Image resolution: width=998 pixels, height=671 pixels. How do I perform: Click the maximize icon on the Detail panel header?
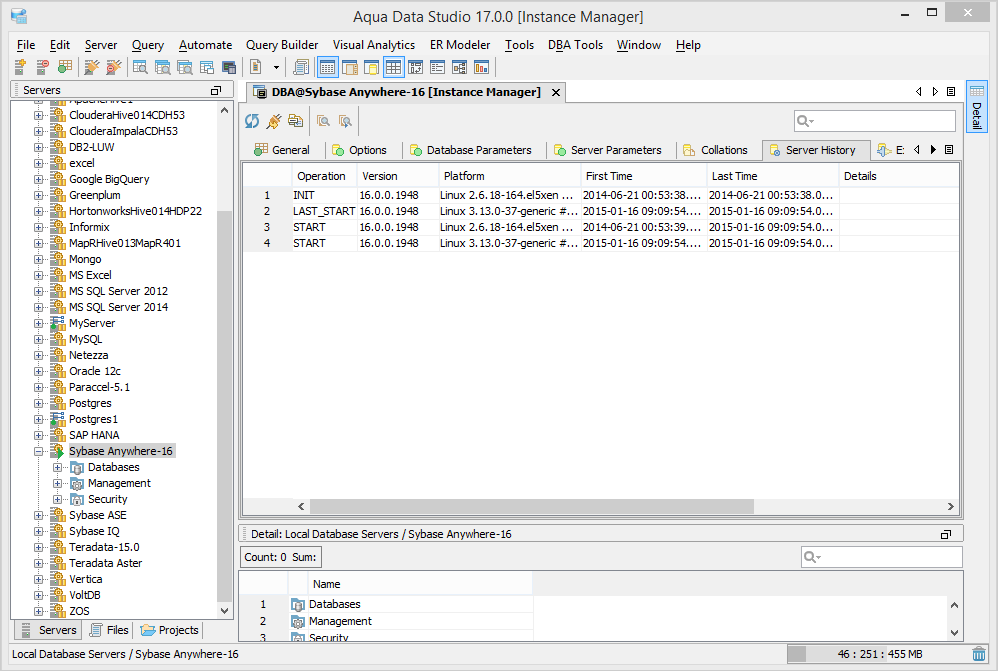[x=946, y=534]
